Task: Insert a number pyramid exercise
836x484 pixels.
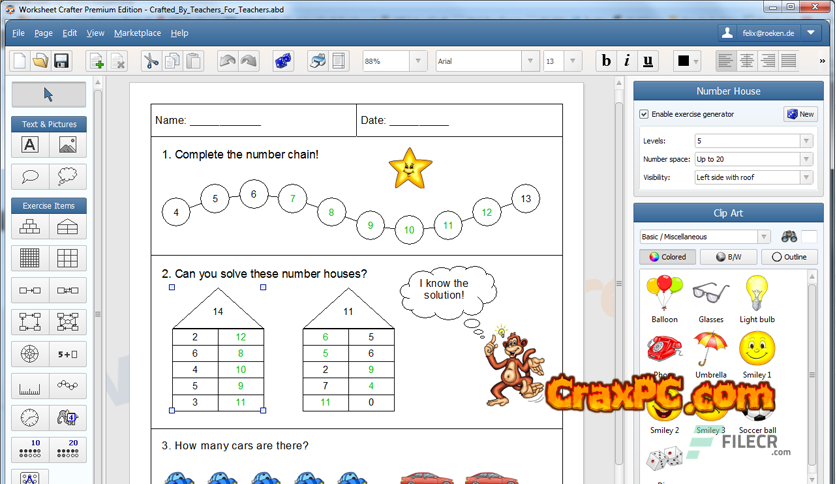Action: pyautogui.click(x=30, y=227)
